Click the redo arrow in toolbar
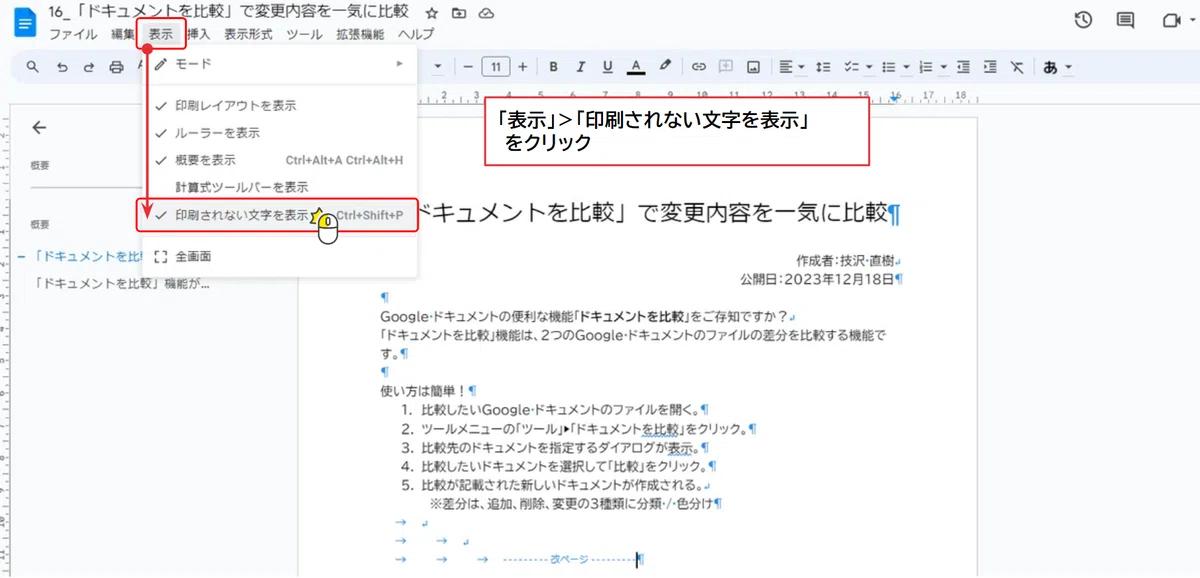The image size is (1200, 578). click(x=89, y=67)
